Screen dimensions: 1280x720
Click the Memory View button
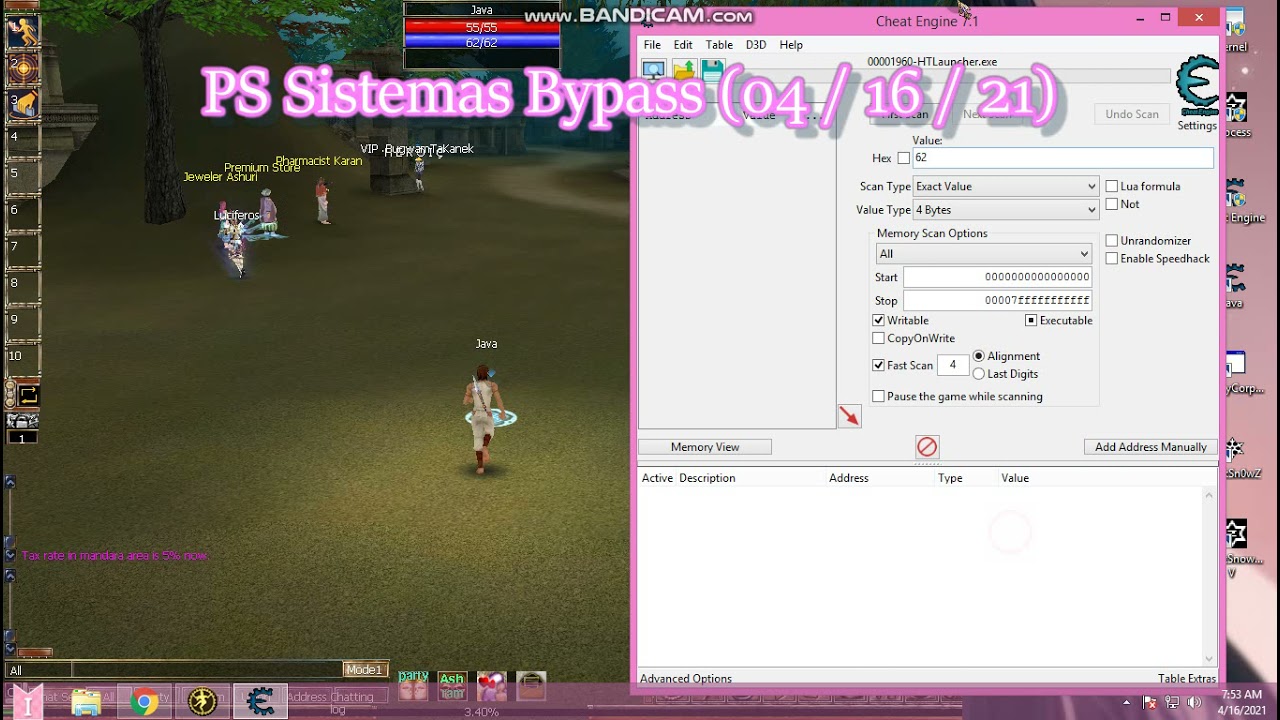pyautogui.click(x=705, y=447)
